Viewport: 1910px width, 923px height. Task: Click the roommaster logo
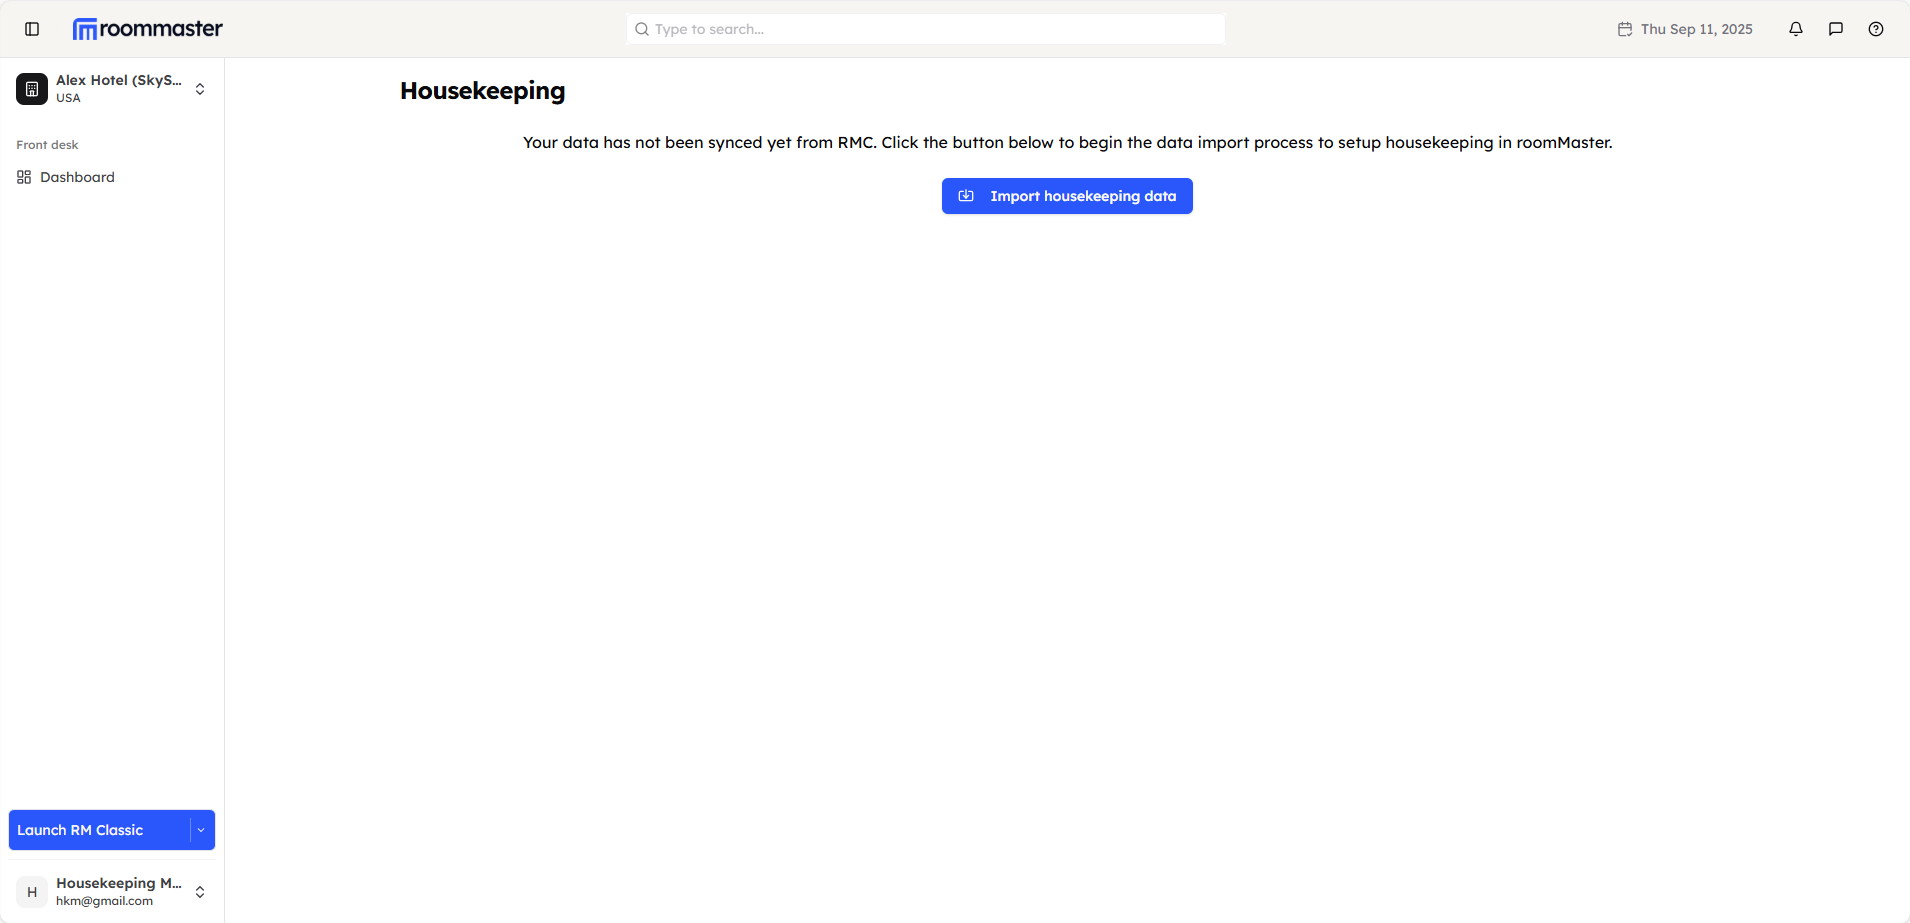[148, 29]
